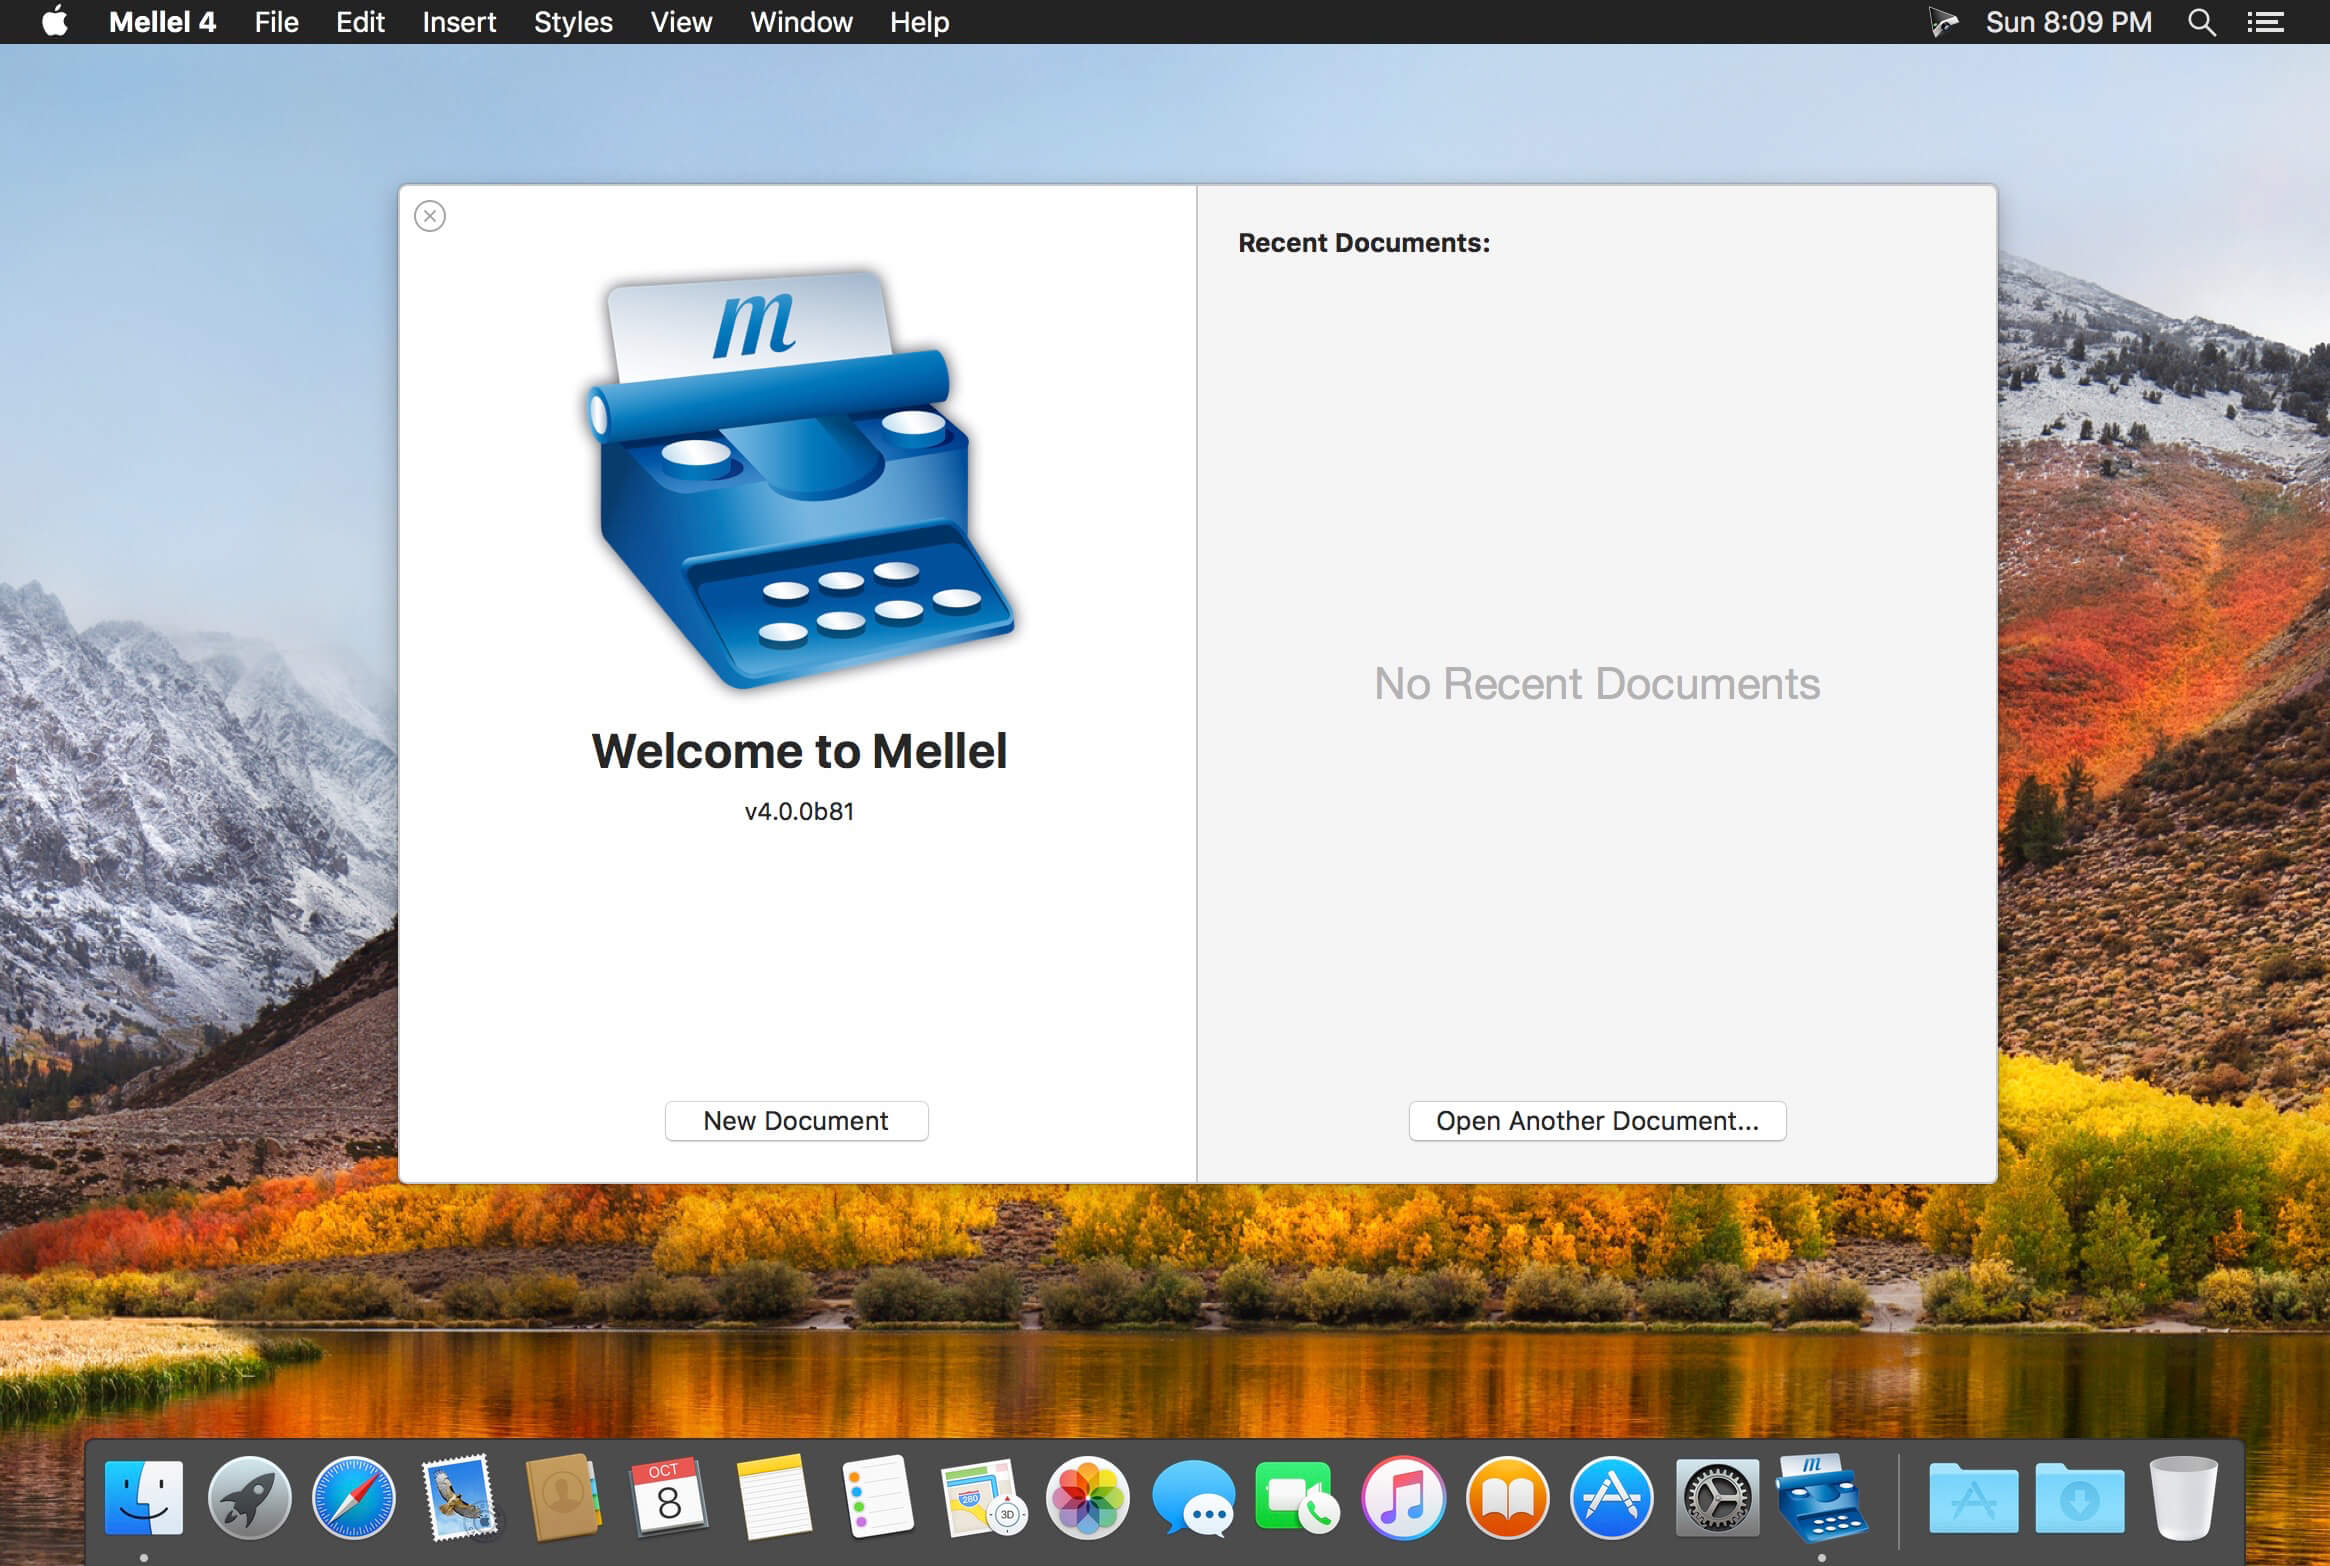Screen dimensions: 2330x1566
Task: Open the App Store dock icon
Action: click(1611, 1497)
